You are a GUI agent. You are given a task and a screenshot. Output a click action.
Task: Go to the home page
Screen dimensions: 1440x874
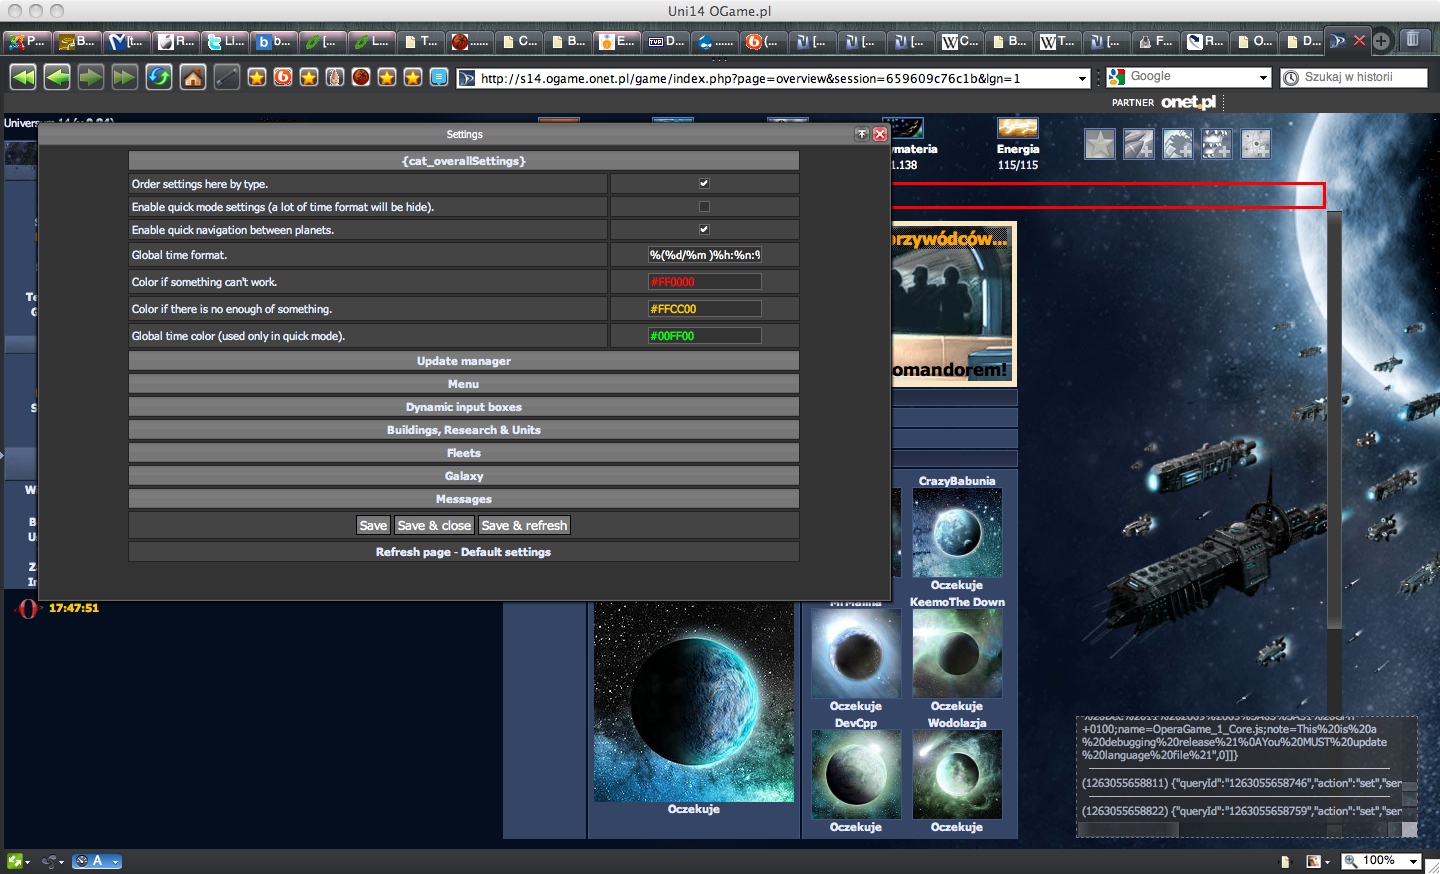pos(193,77)
